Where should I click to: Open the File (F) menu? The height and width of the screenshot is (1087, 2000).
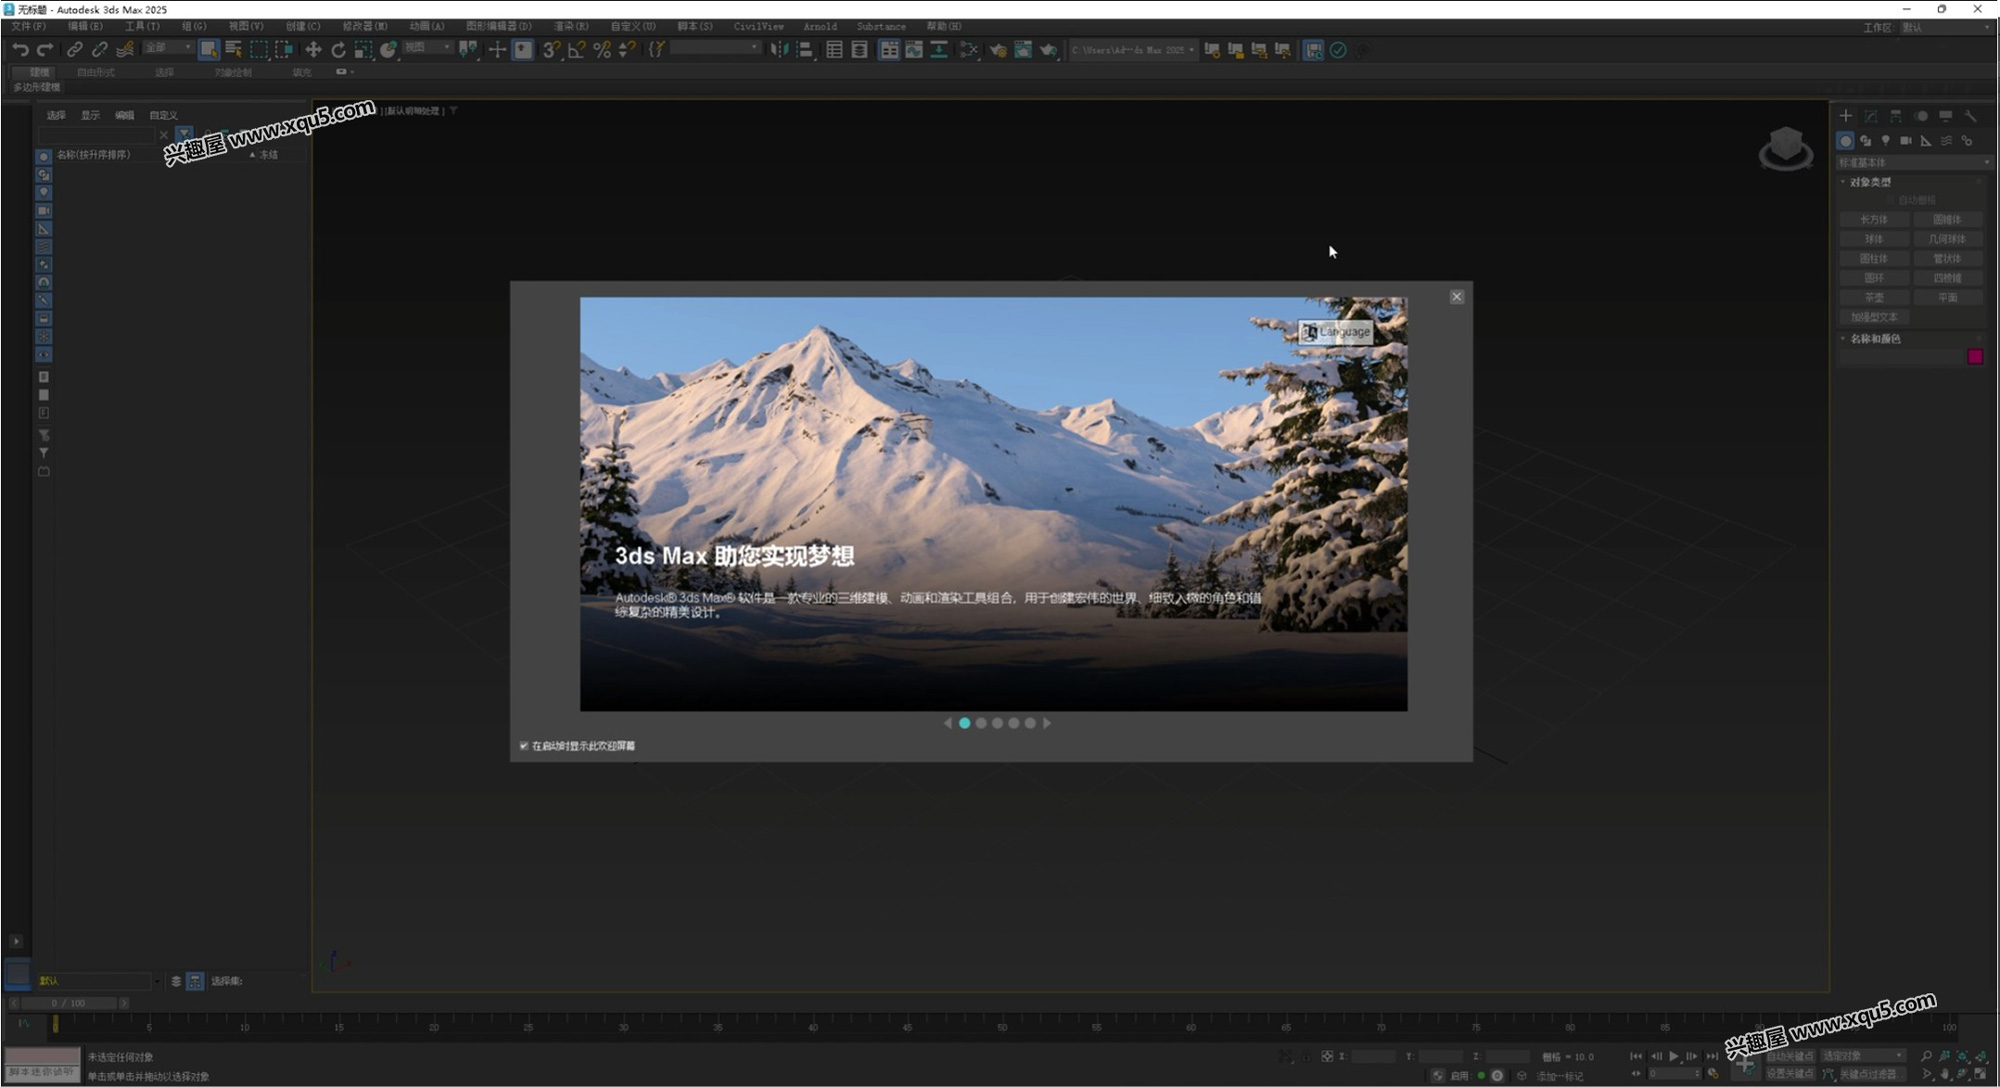[x=28, y=27]
